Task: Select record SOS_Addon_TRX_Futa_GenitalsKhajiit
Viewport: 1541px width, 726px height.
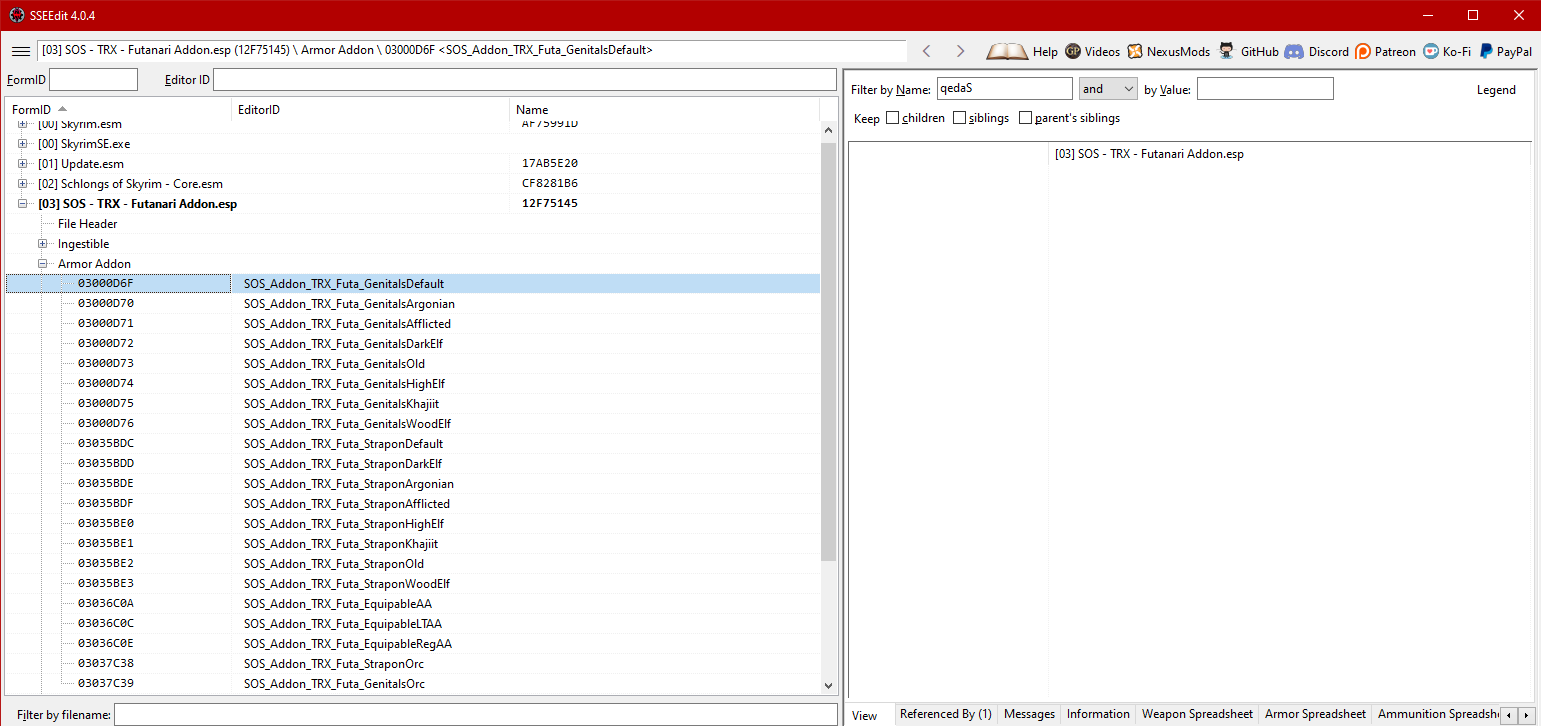Action: (412, 404)
